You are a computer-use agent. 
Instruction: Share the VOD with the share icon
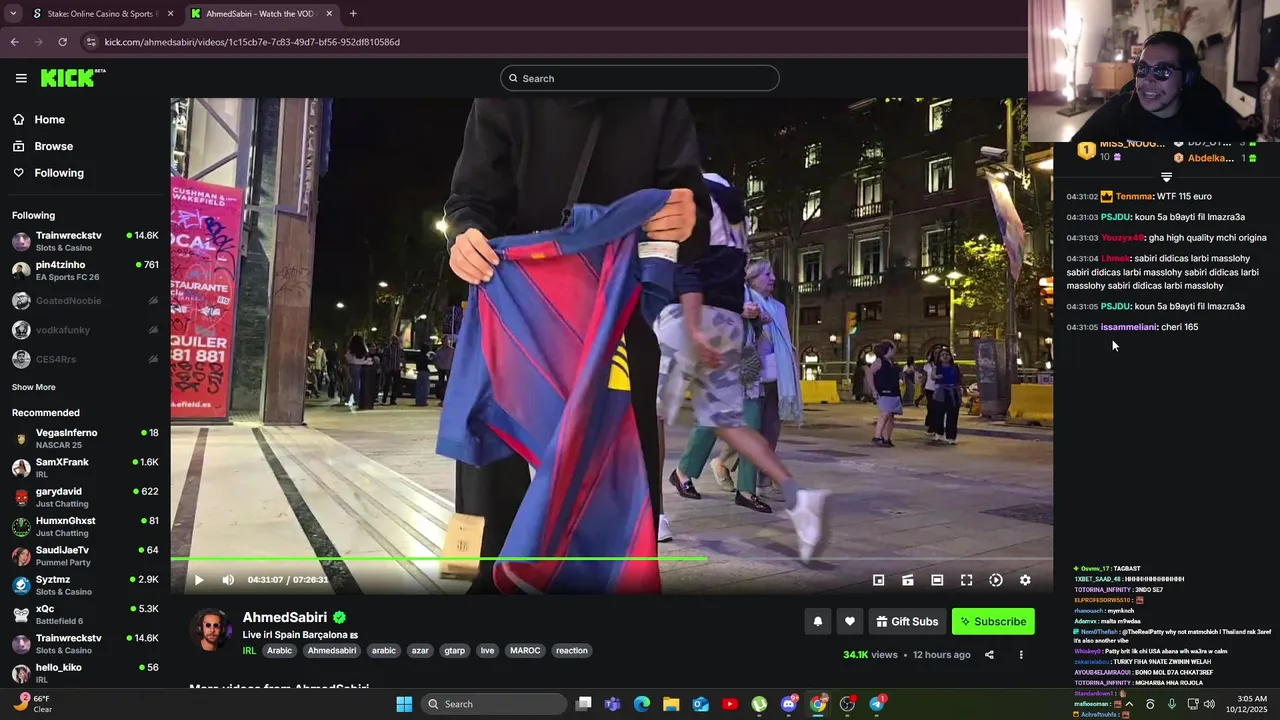pyautogui.click(x=989, y=655)
